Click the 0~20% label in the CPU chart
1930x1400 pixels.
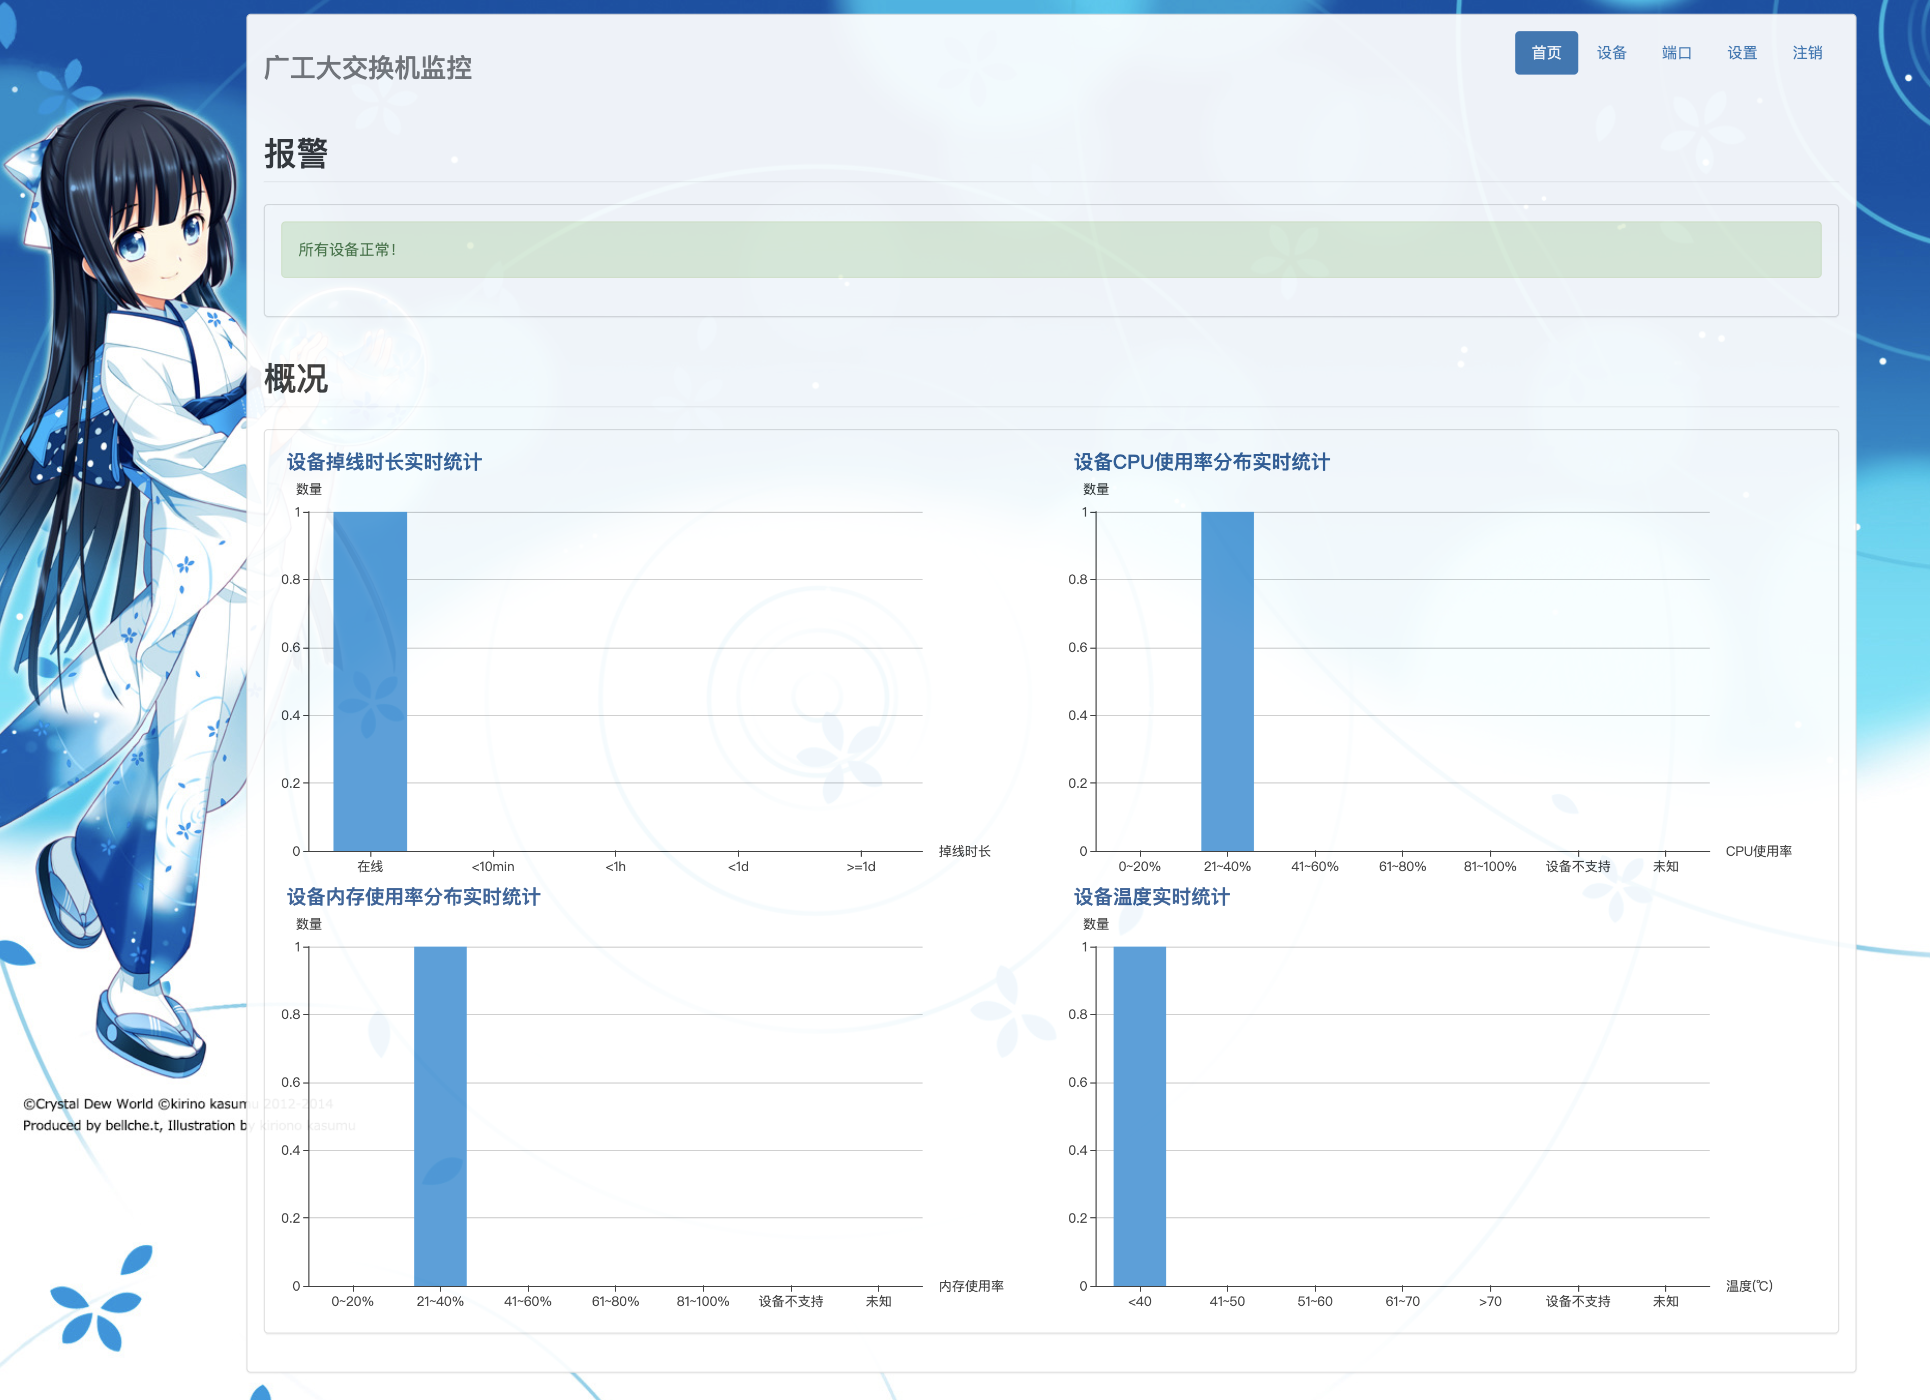(x=1140, y=867)
